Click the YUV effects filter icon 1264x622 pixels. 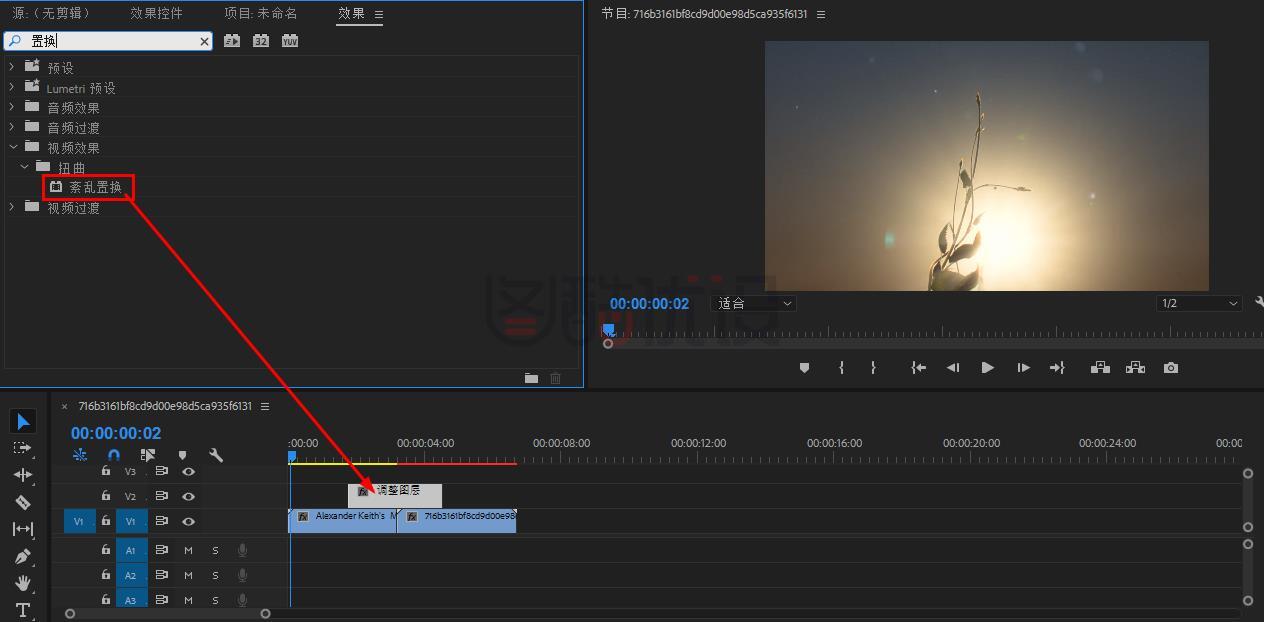click(x=290, y=41)
